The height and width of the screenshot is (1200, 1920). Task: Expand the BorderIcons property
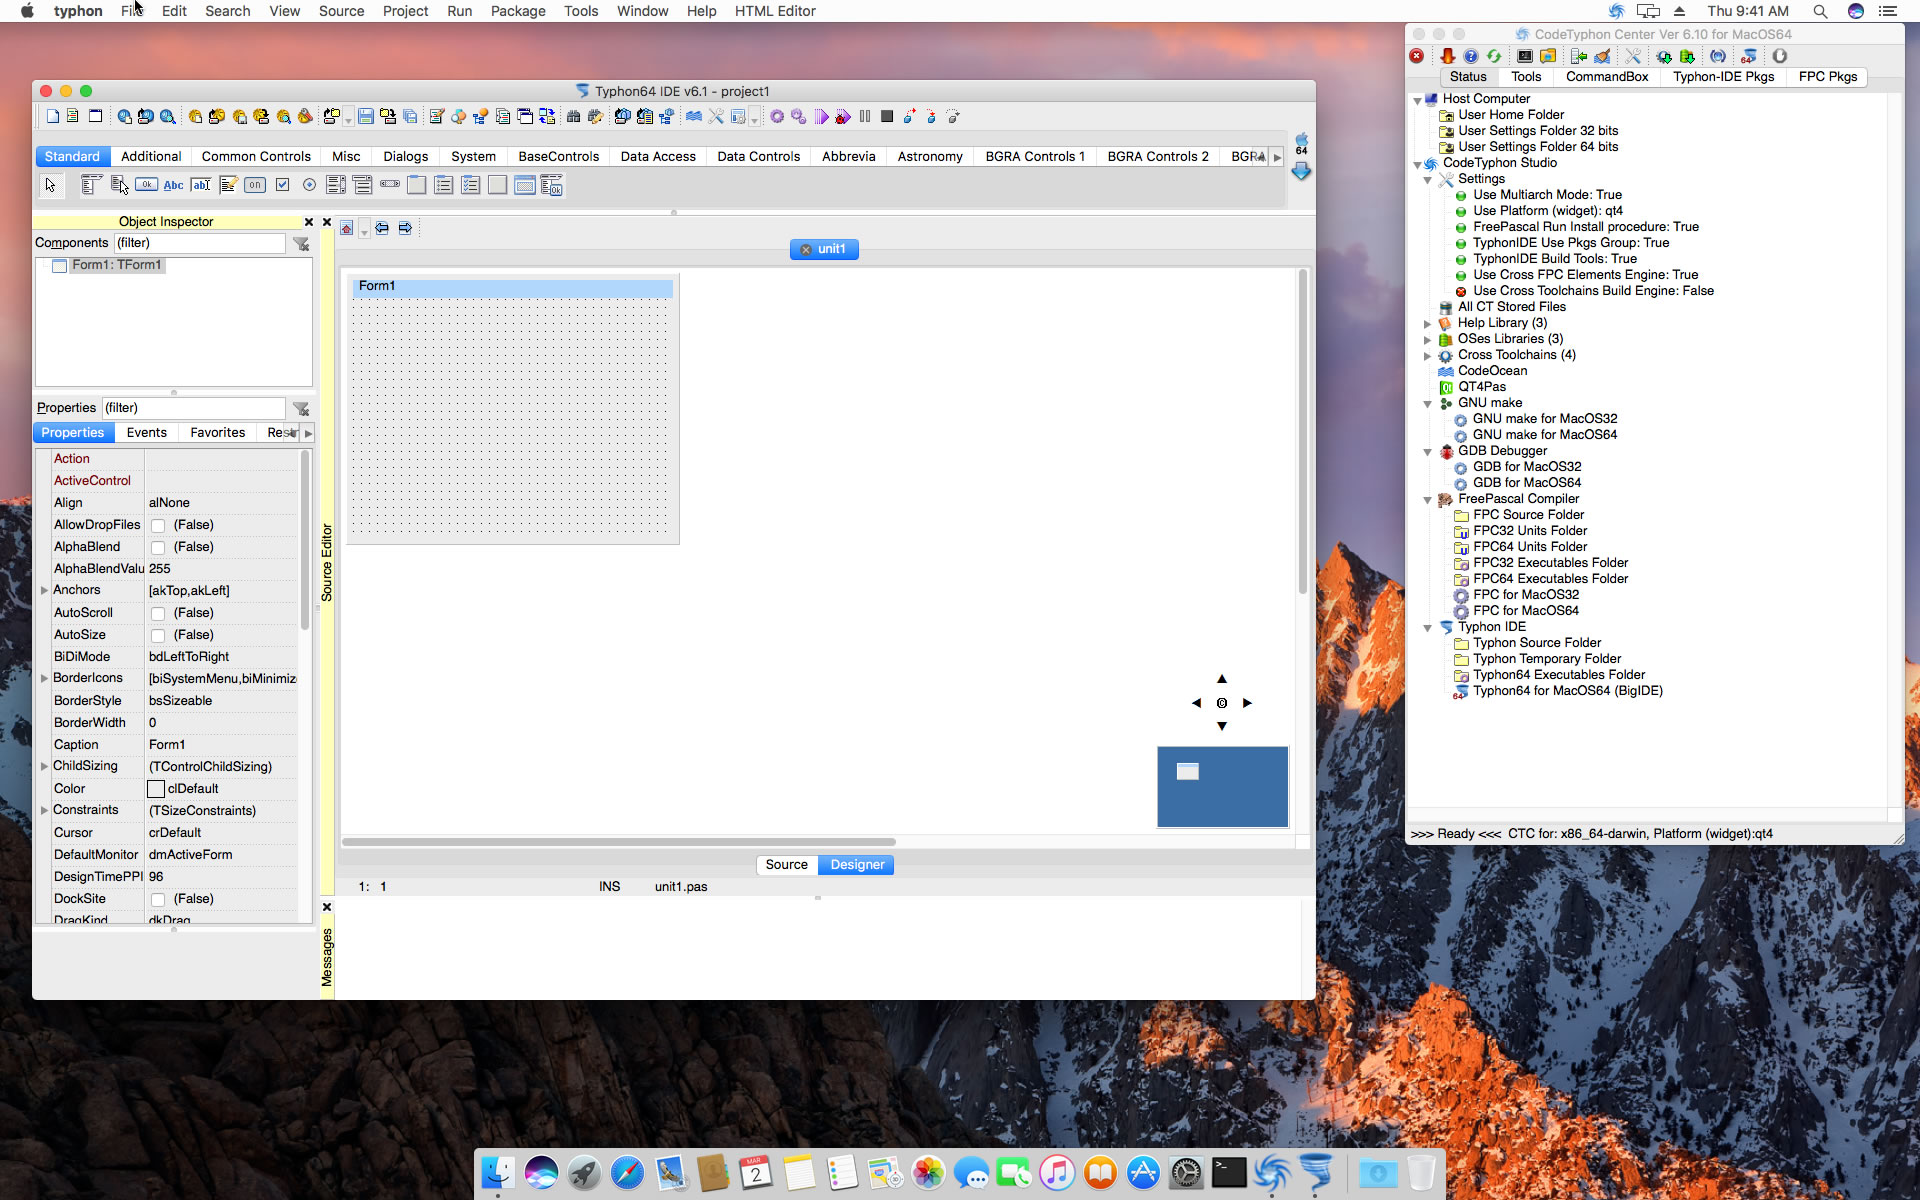[x=44, y=679]
